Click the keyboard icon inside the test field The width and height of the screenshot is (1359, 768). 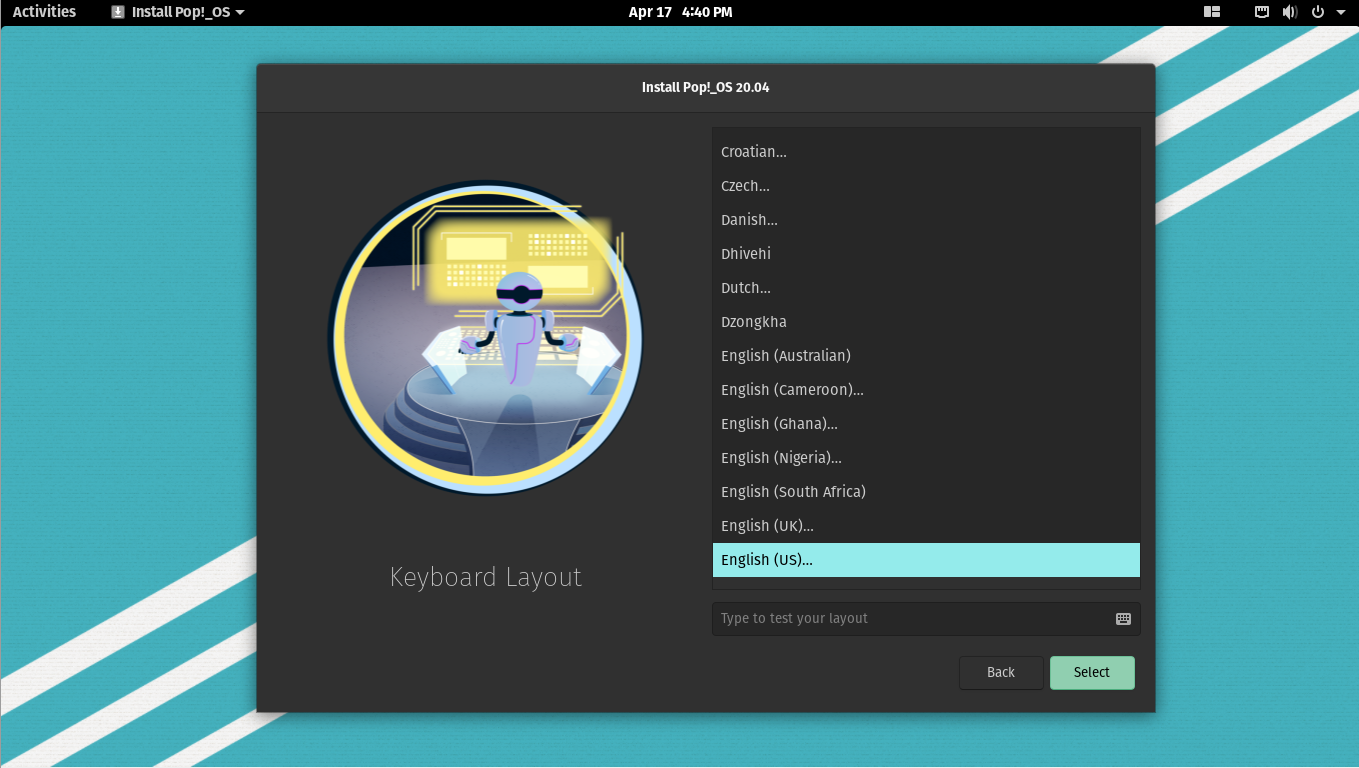[x=1123, y=618]
